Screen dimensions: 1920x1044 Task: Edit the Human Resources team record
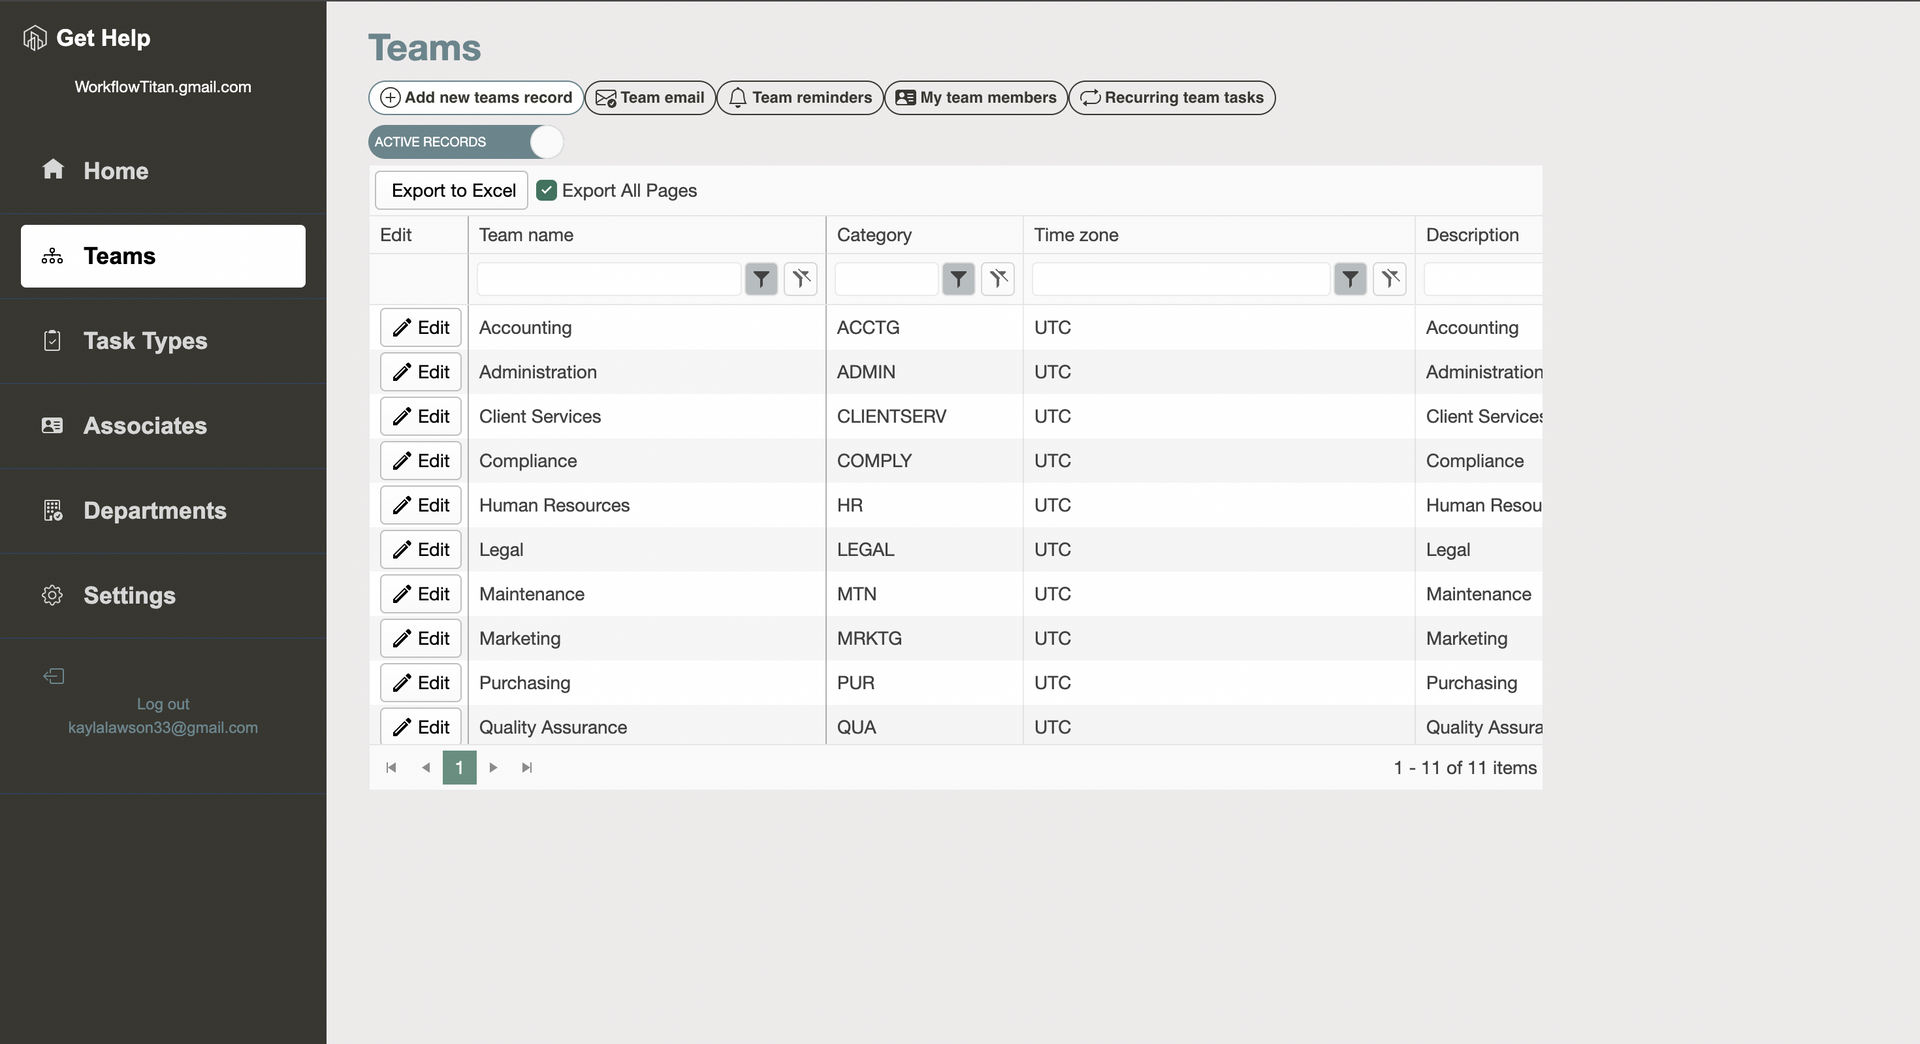tap(421, 506)
